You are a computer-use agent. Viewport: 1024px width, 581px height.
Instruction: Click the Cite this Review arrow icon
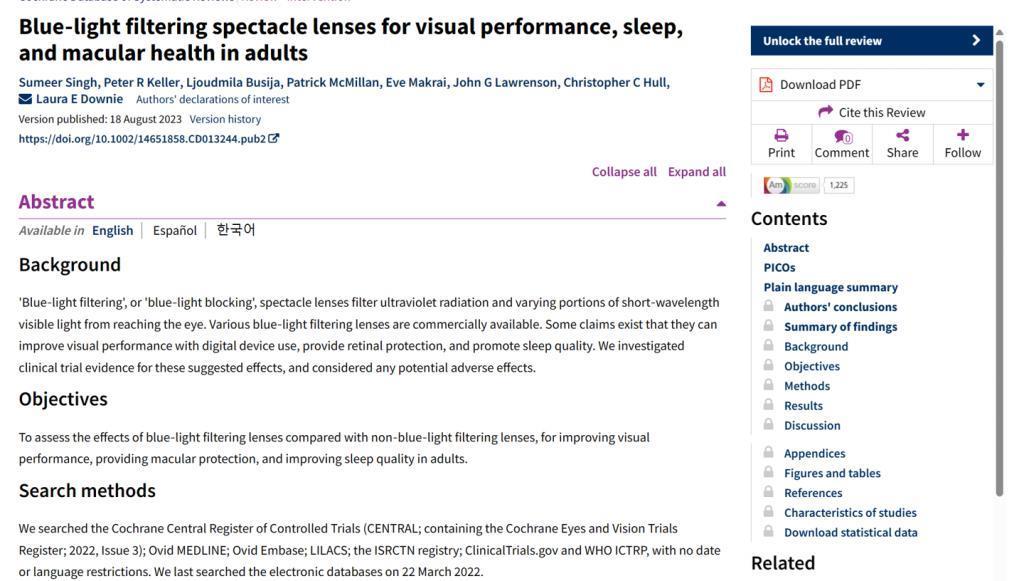click(x=825, y=112)
